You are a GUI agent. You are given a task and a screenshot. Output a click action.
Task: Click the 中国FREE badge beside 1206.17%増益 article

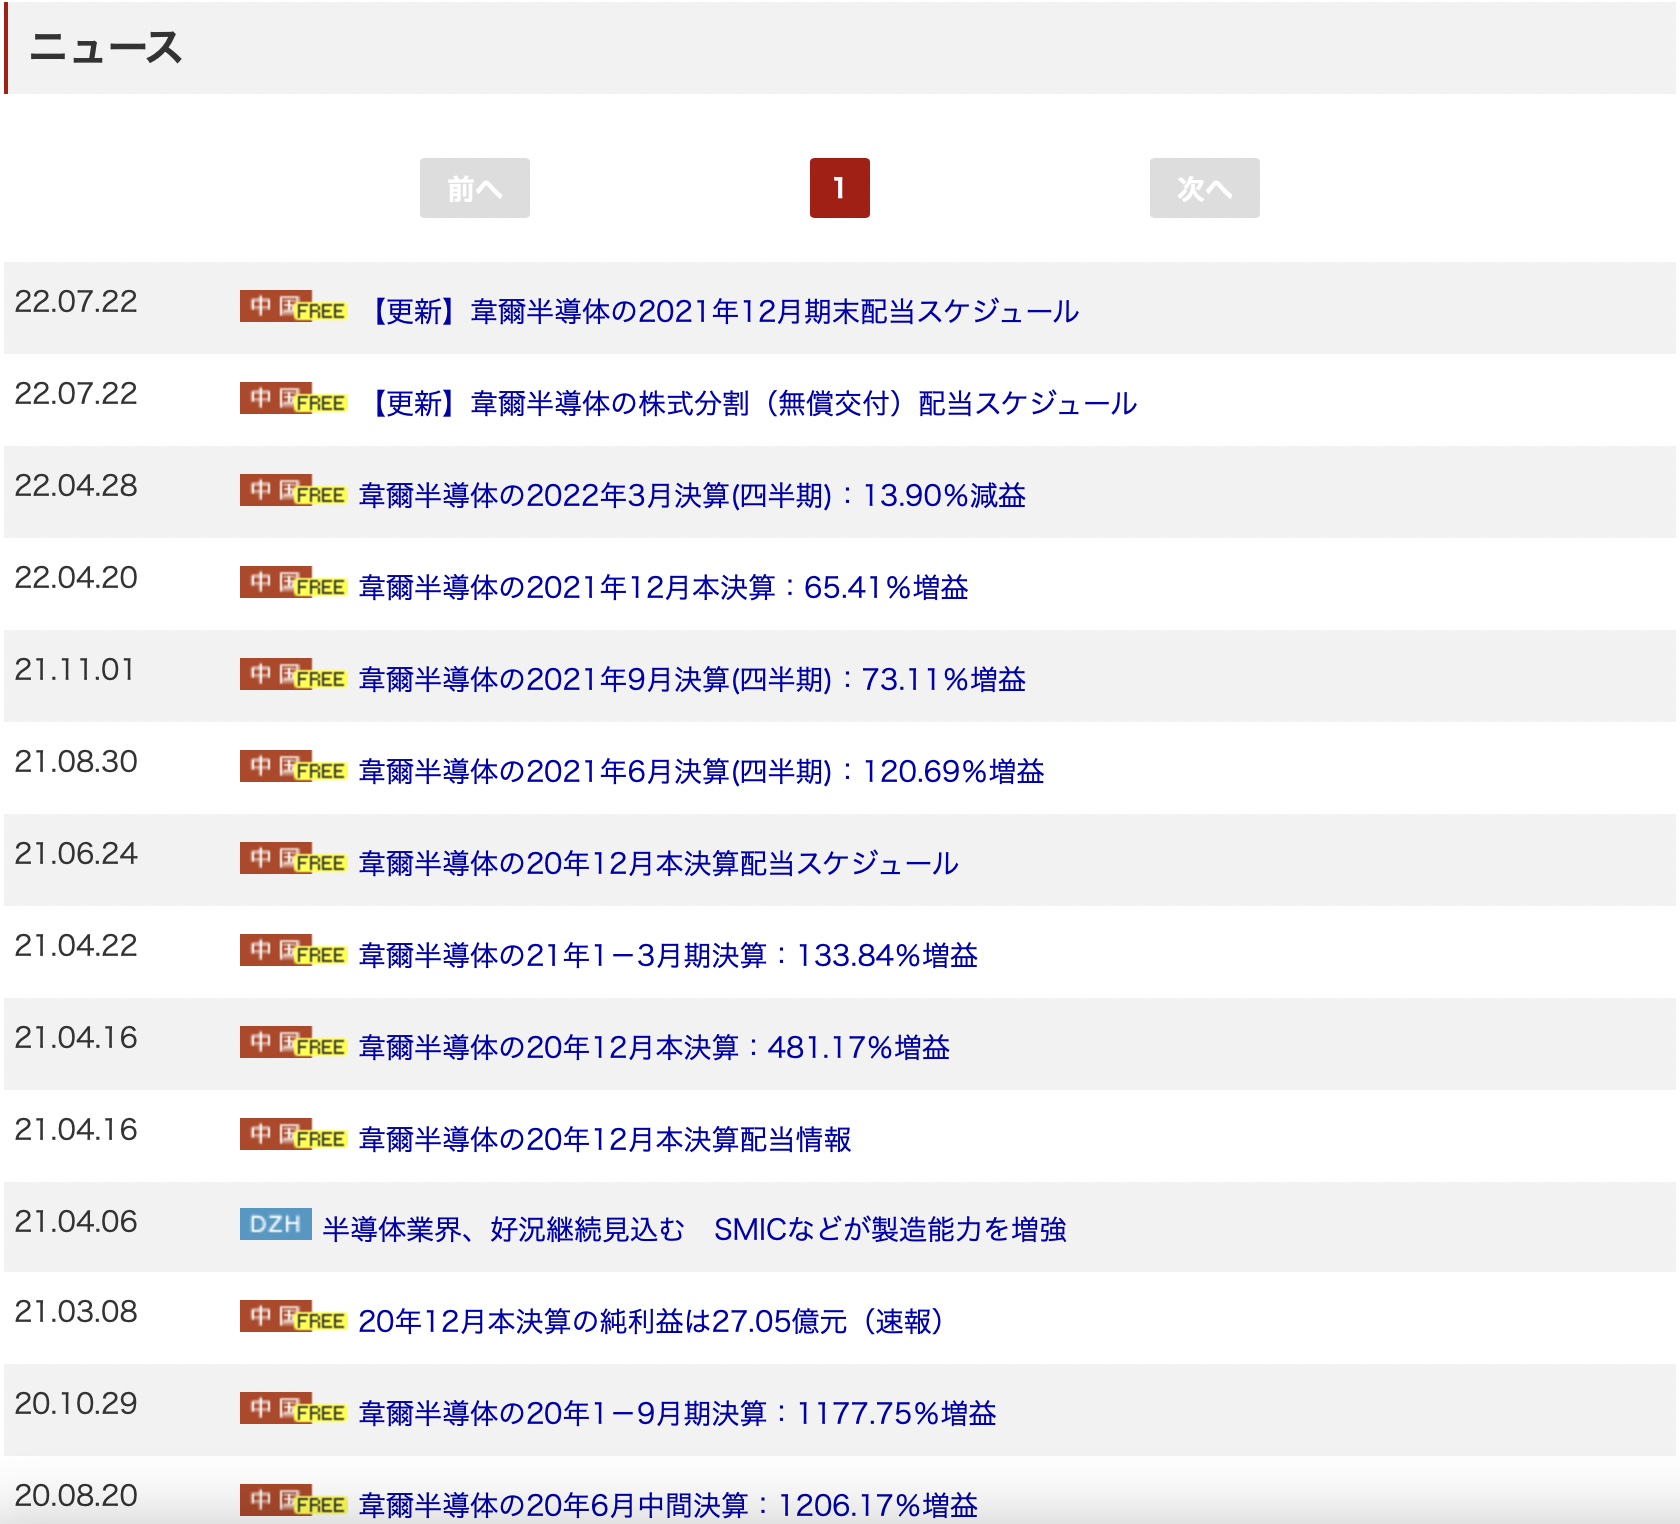(x=293, y=1501)
